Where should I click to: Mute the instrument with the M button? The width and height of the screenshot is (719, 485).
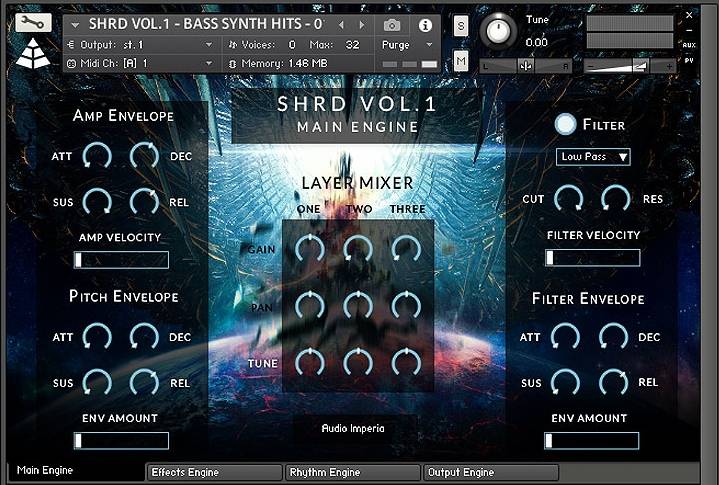[460, 62]
